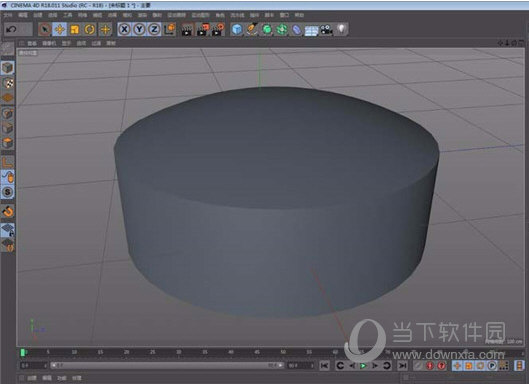Click the end frame 90 F field
Screen dimensions: 529x384
click(301, 365)
